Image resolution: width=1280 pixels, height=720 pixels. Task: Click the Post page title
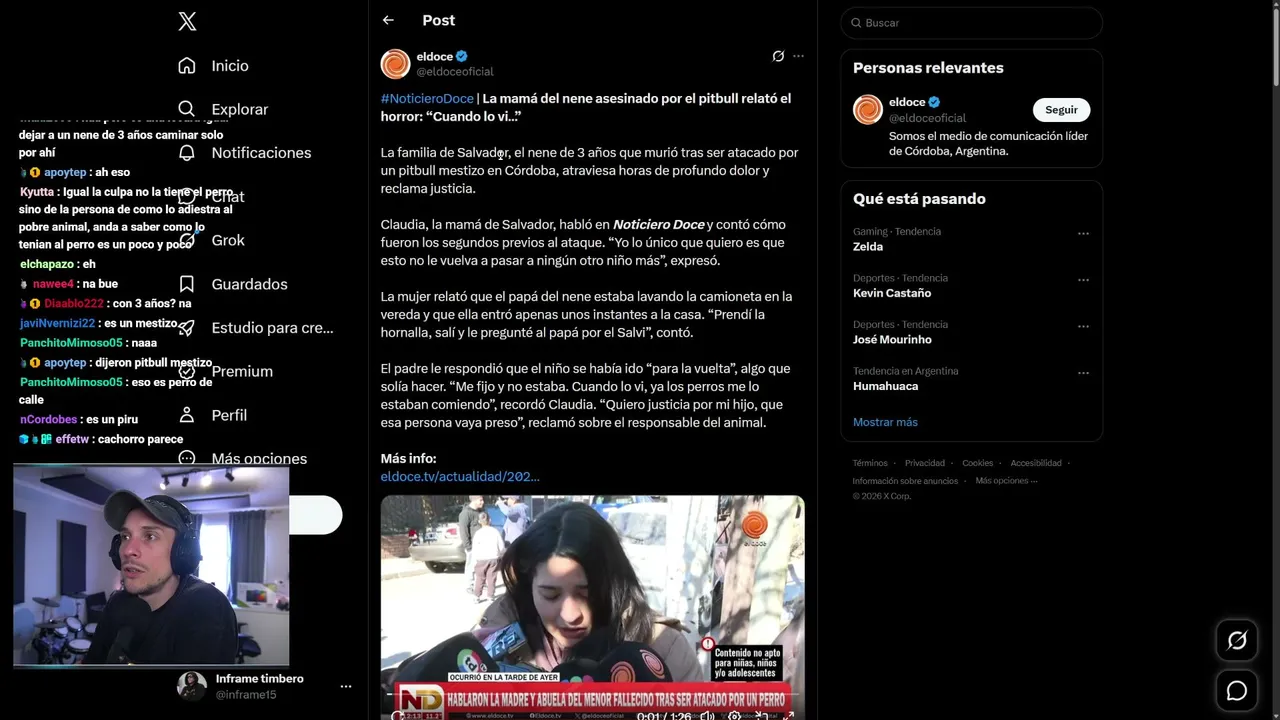tap(438, 20)
